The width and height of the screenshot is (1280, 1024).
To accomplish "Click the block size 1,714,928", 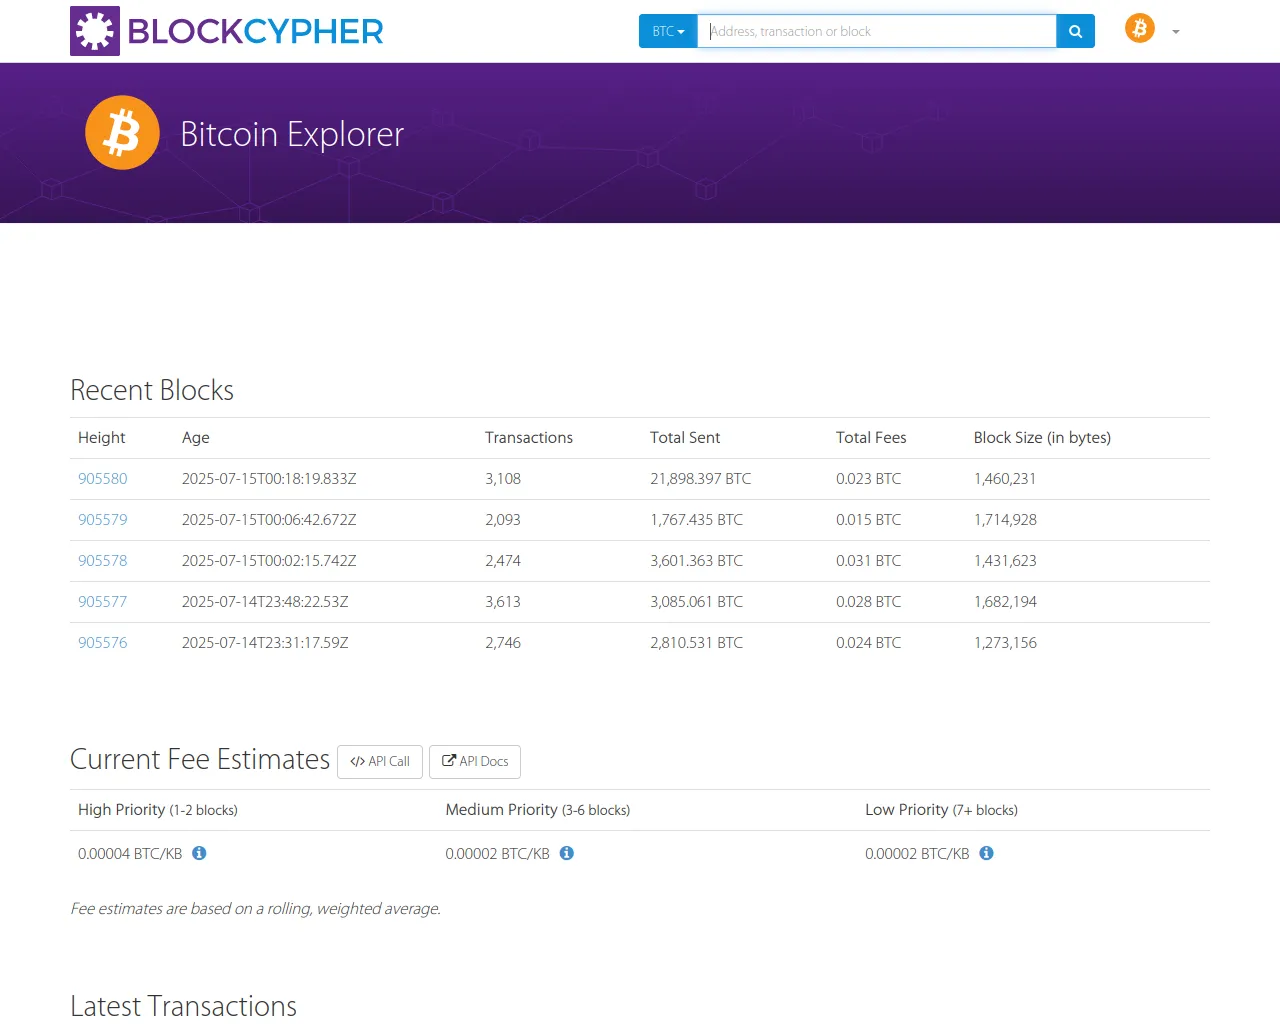I will pyautogui.click(x=1005, y=520).
